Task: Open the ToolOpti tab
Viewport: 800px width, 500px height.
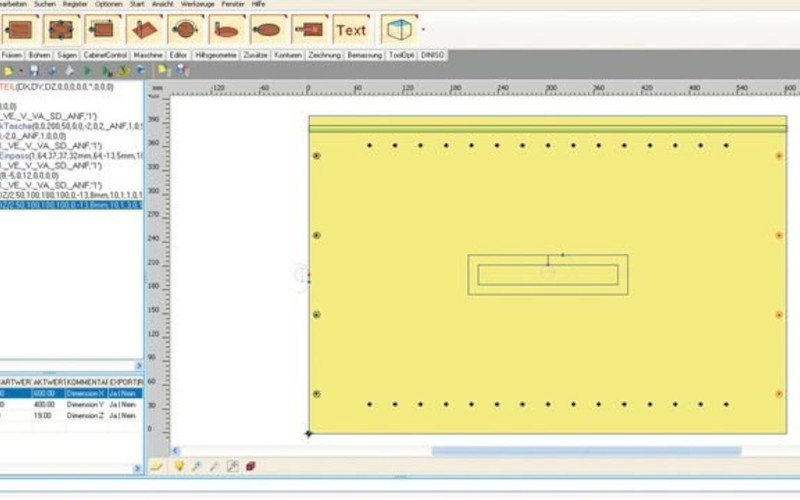Action: [x=402, y=55]
